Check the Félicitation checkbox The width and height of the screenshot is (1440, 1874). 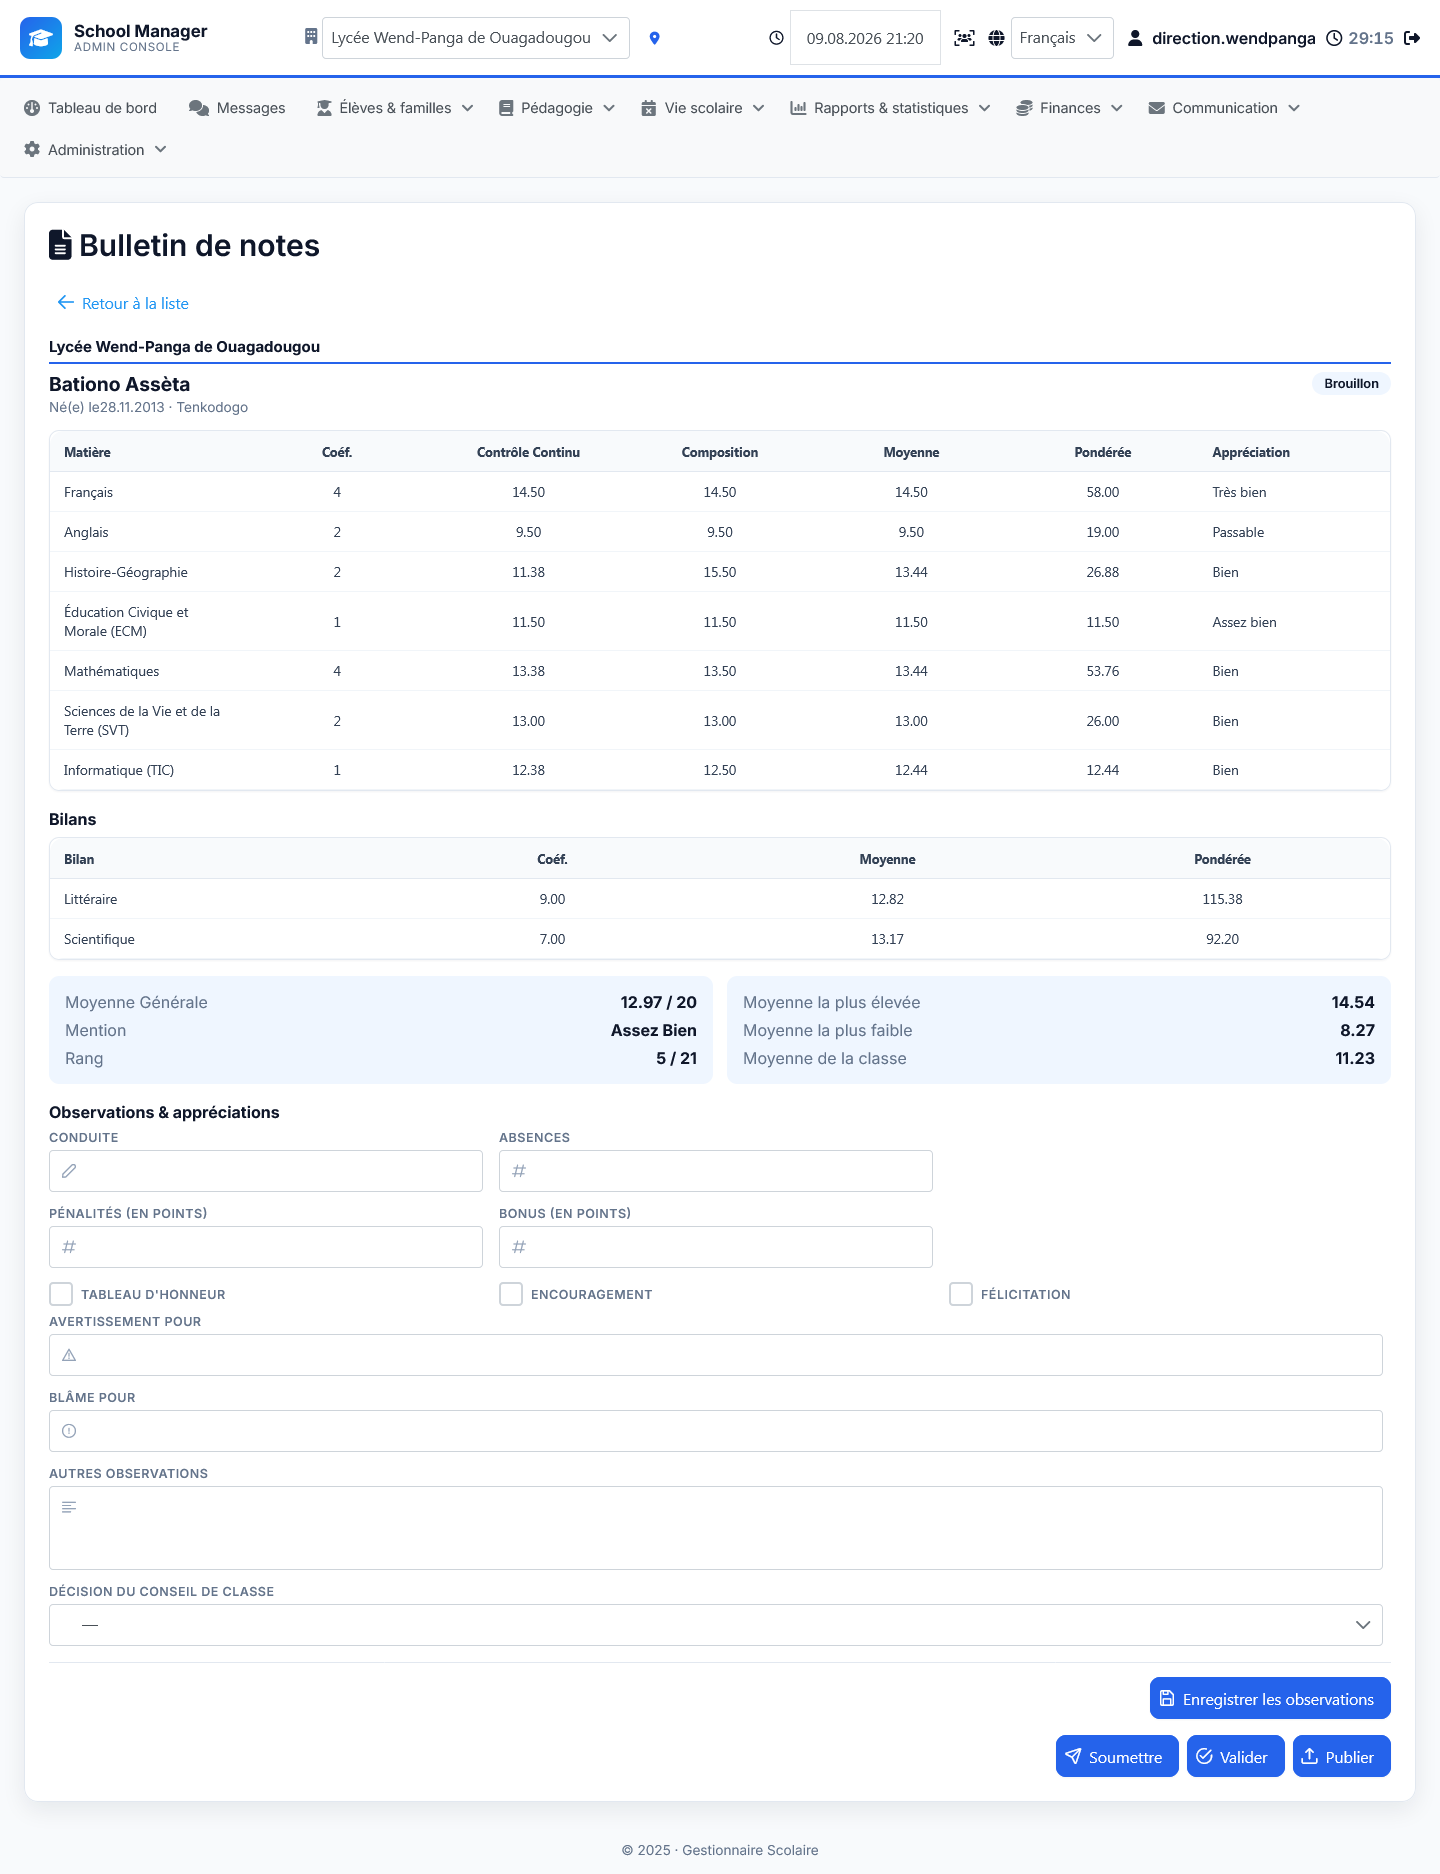[961, 1294]
